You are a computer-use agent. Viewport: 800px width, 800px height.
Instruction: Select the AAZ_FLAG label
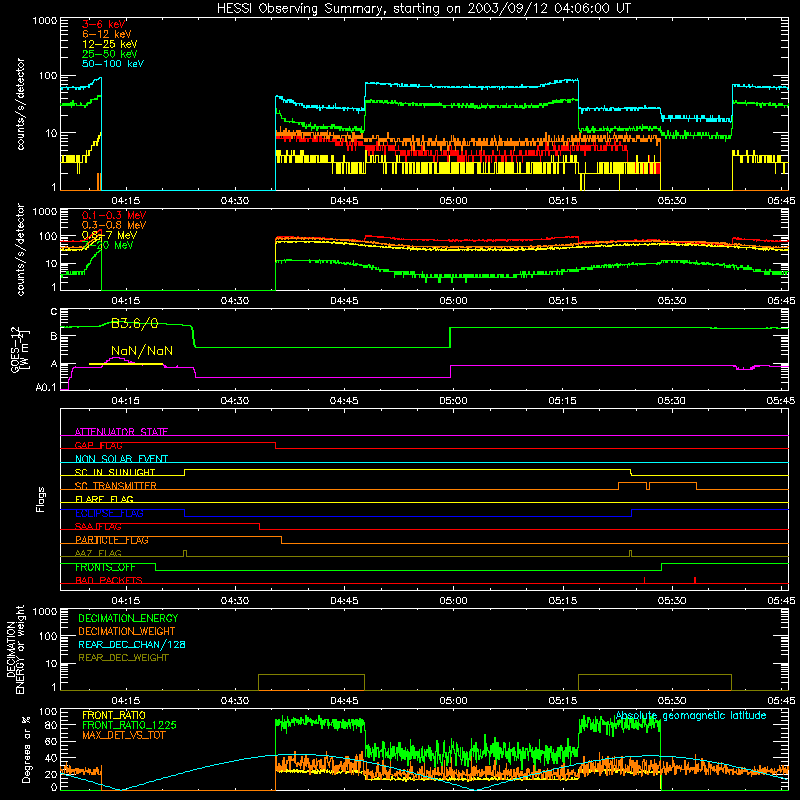coord(98,553)
